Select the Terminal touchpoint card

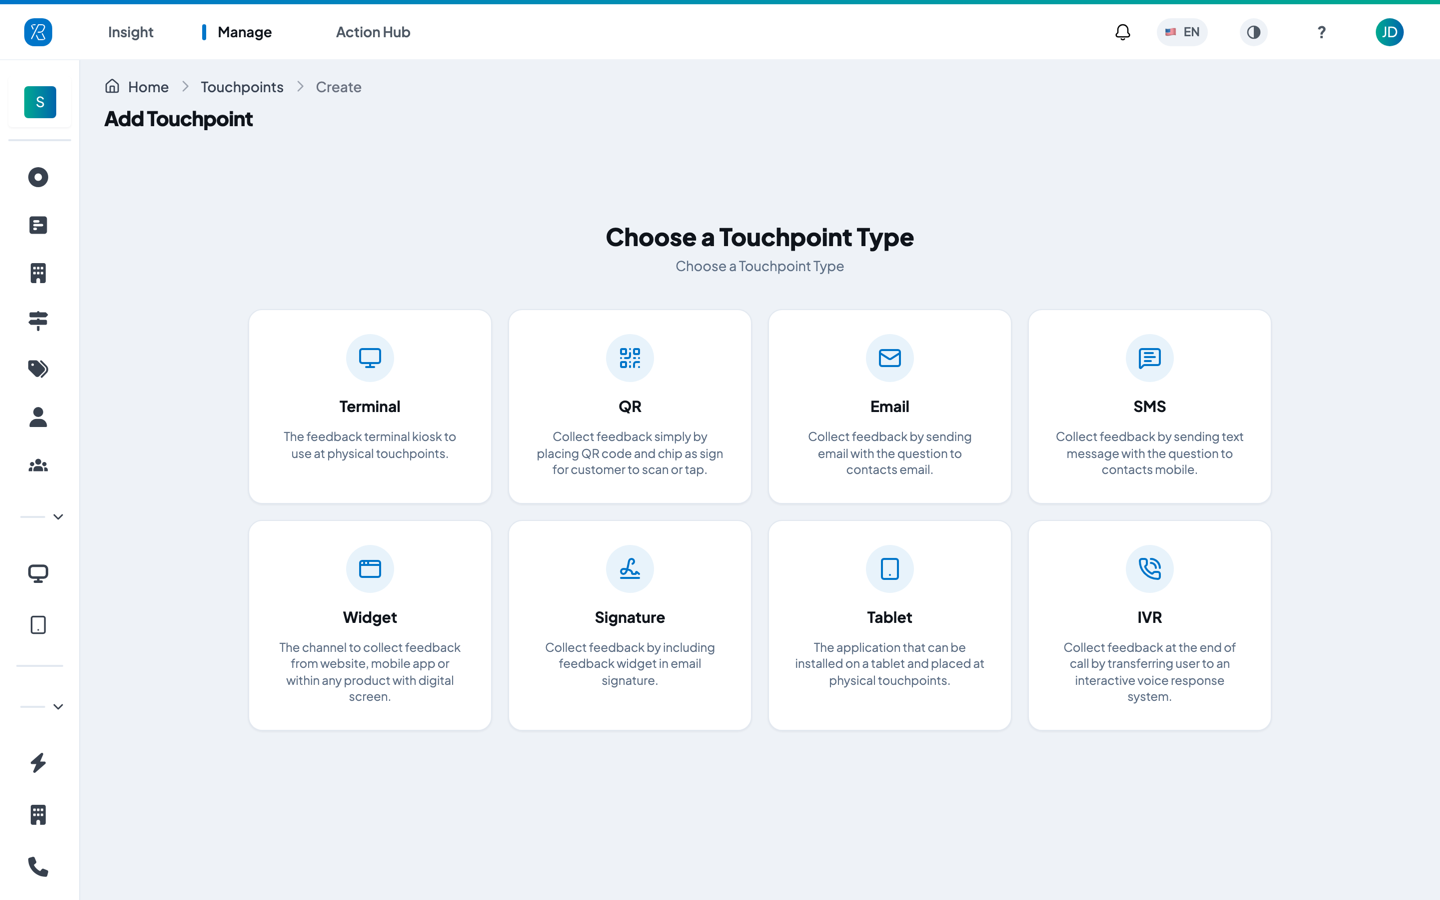pos(370,406)
